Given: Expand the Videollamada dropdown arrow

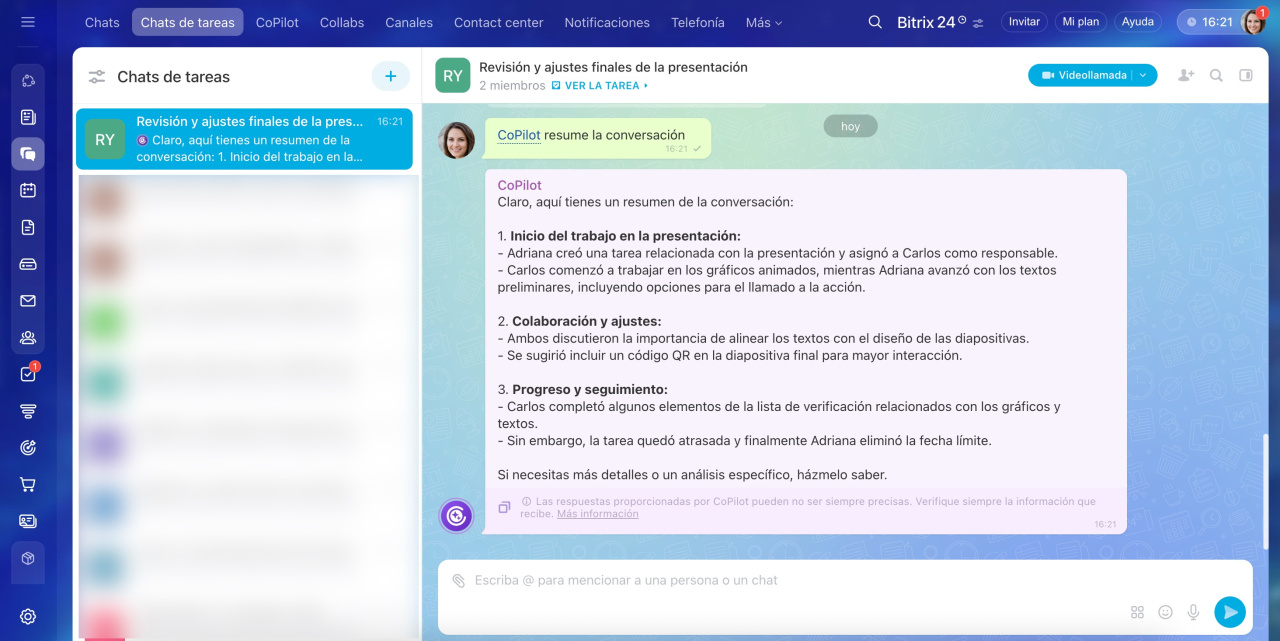Looking at the screenshot, I should coord(1145,75).
